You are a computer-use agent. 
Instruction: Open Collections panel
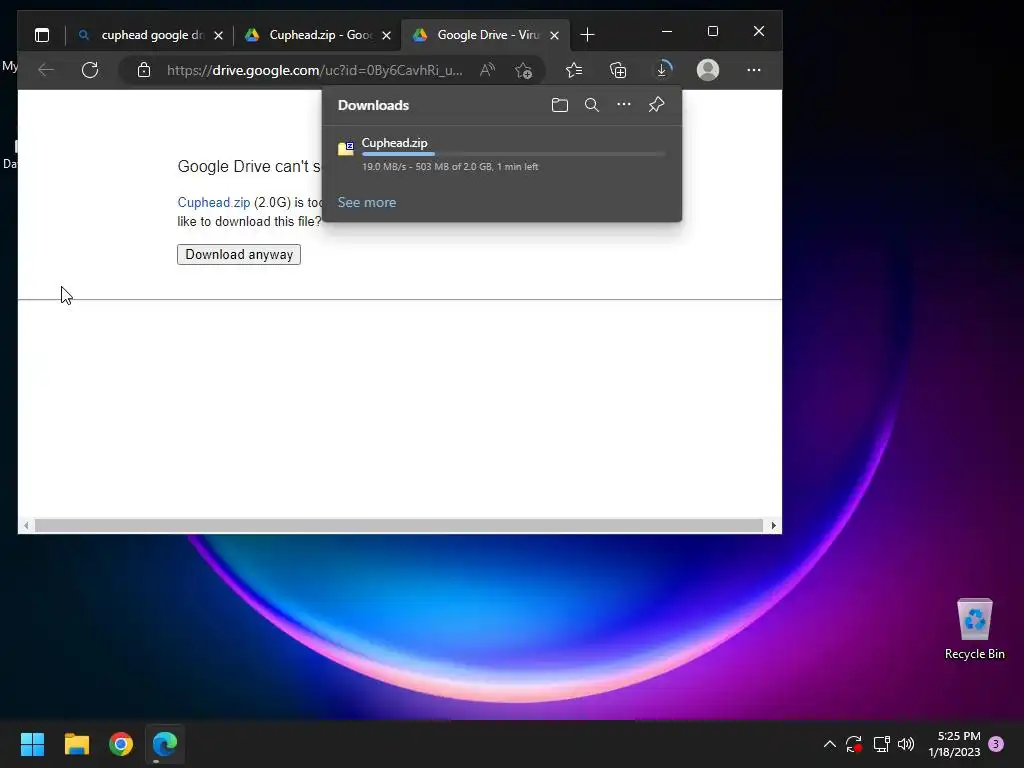(618, 70)
